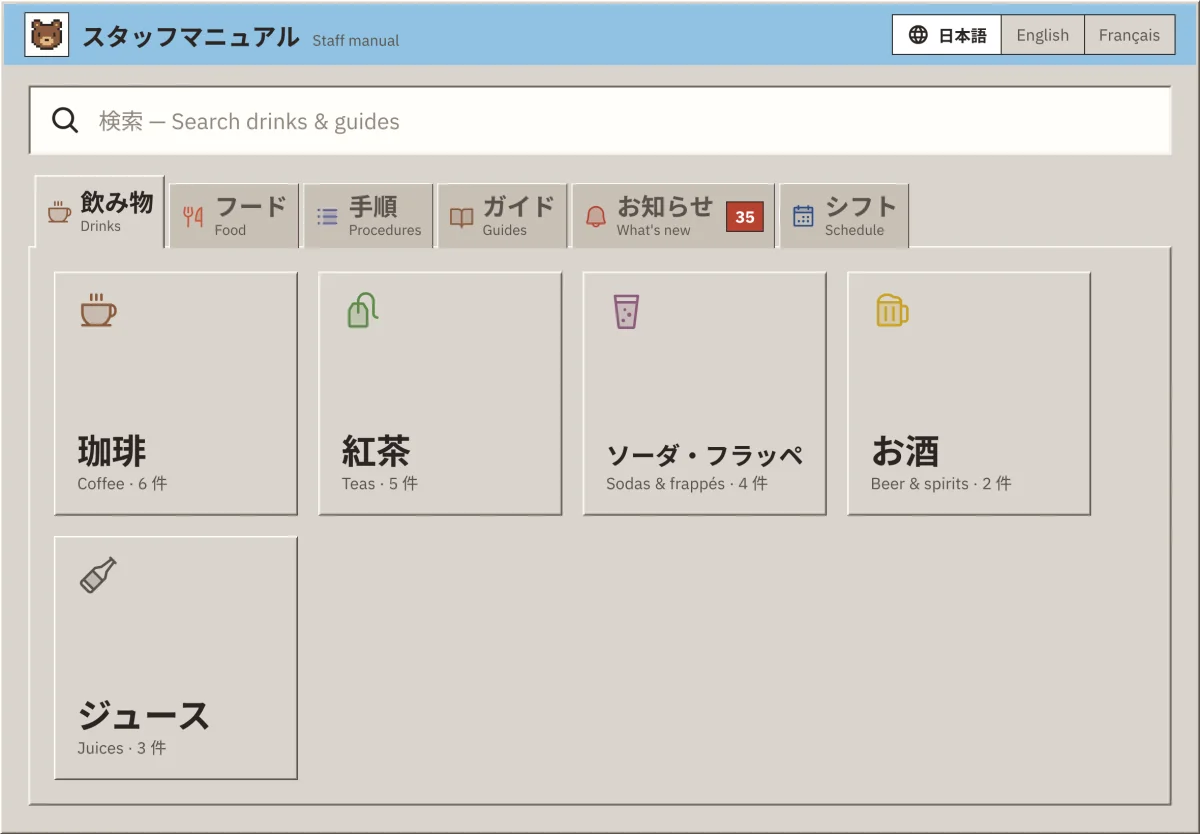Screen dimensions: 1200x834
Task: Click the "Coffee · 6 件" count text
Action: click(122, 484)
